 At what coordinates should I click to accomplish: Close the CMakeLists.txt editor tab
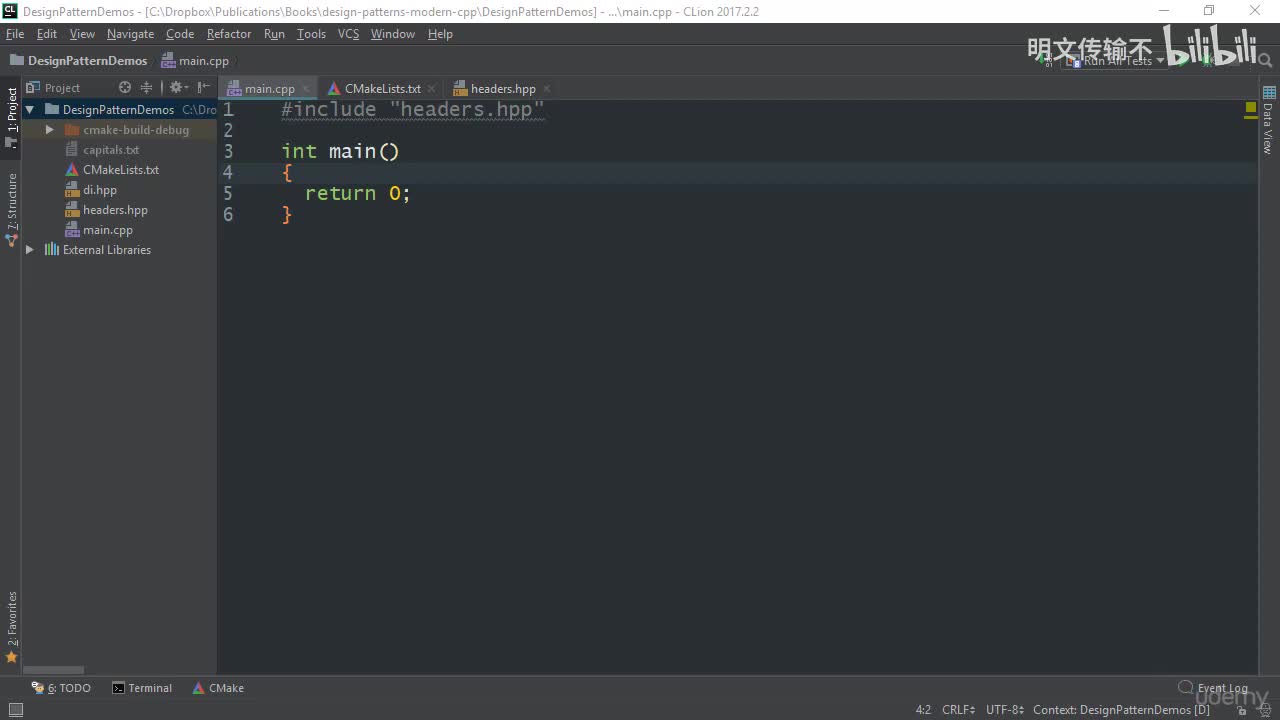click(x=431, y=89)
